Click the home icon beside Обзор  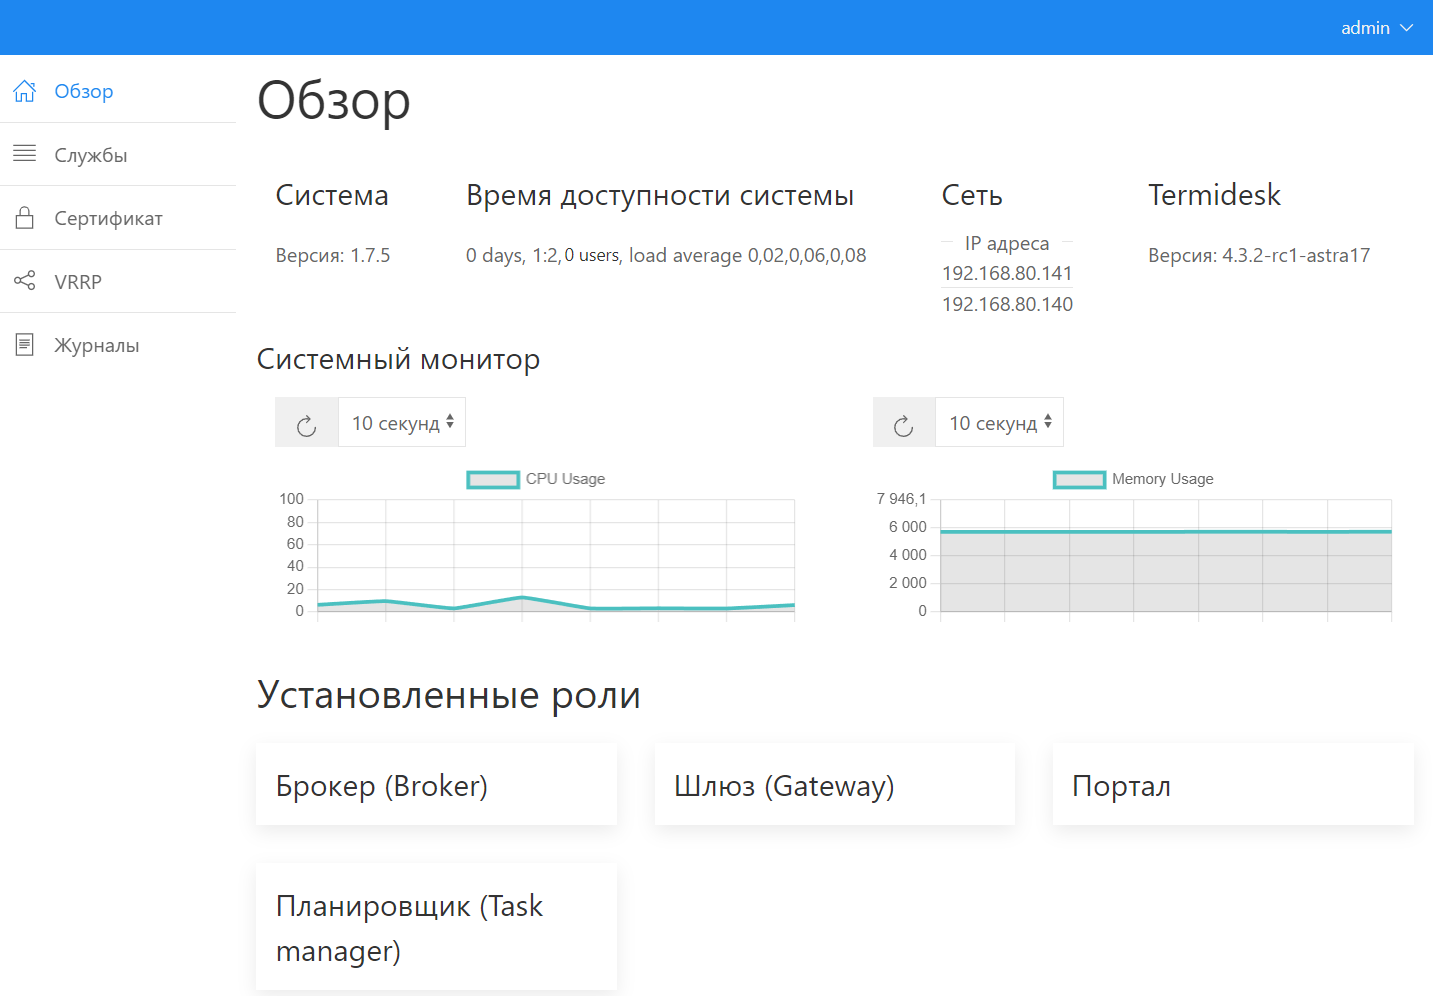tap(25, 91)
